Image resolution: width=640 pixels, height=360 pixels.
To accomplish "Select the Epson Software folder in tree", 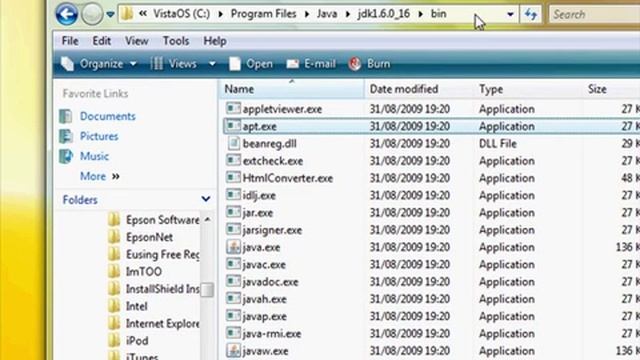I will coord(162,220).
